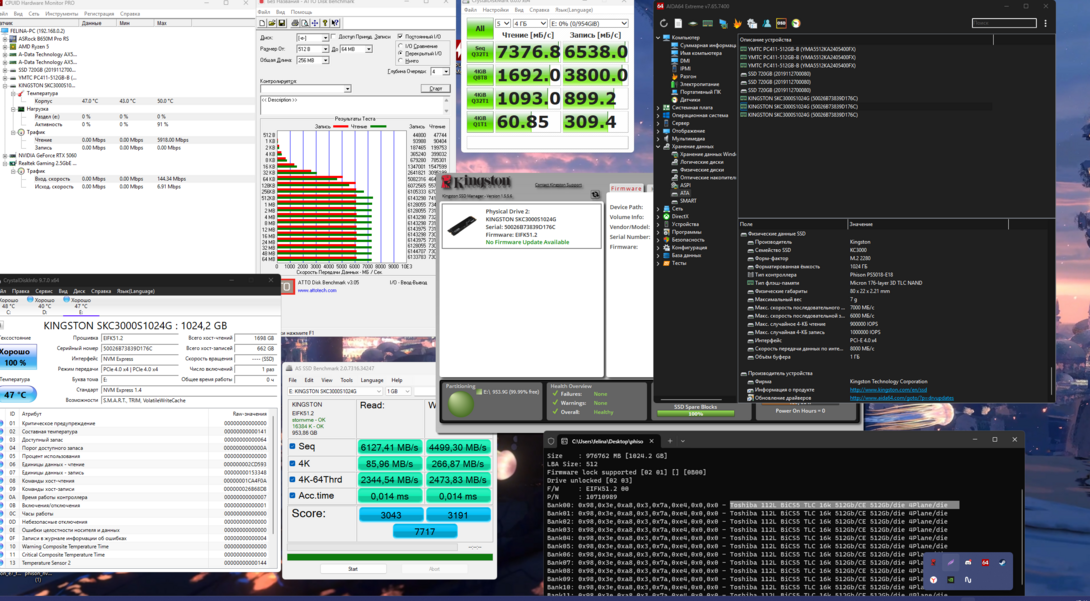The width and height of the screenshot is (1090, 601).
Task: Launch AIDA64 stability test flame icon
Action: tap(737, 23)
